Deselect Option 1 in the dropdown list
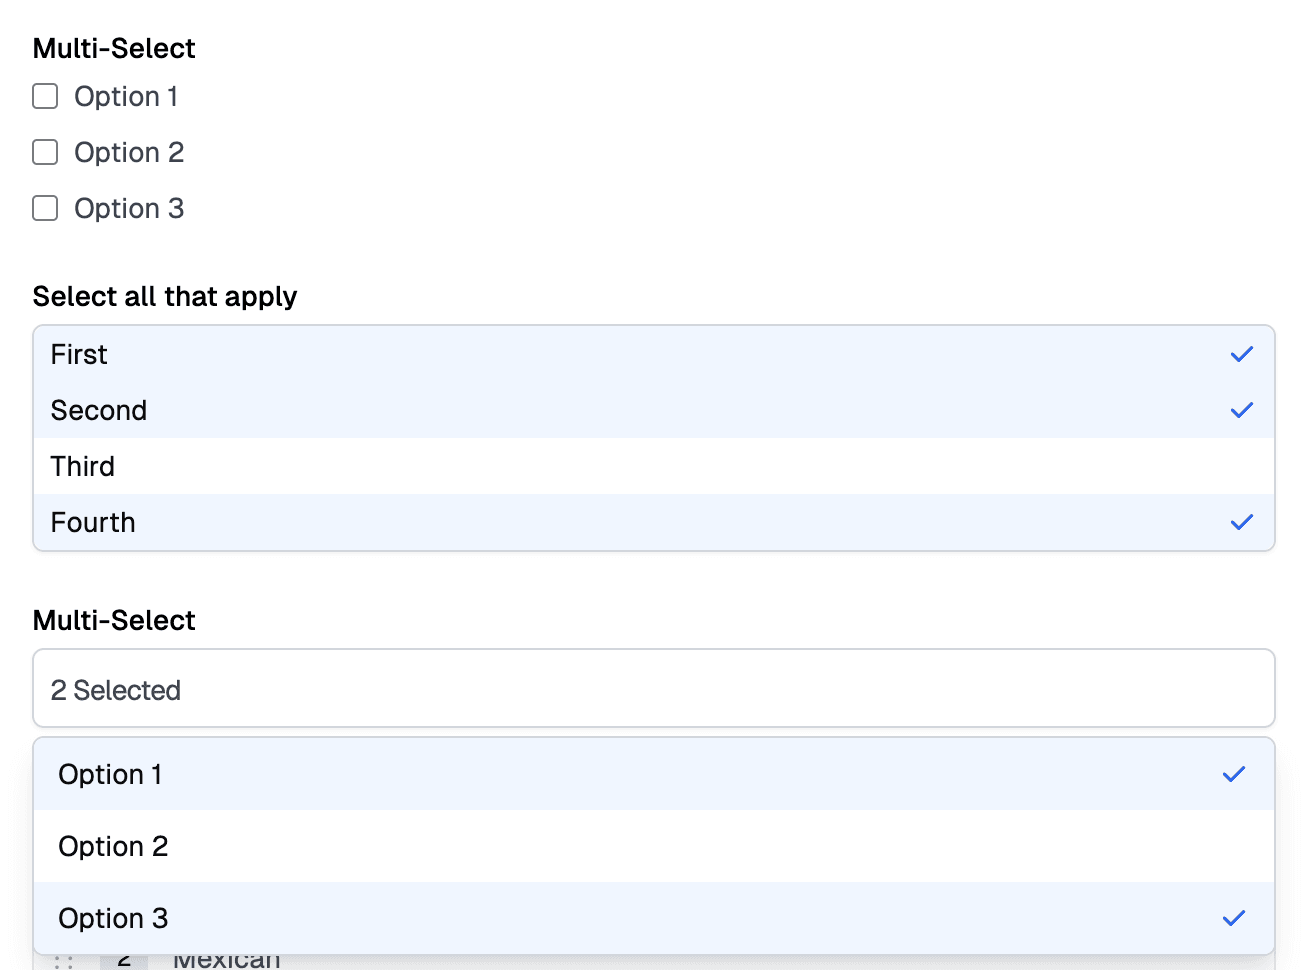 point(654,774)
